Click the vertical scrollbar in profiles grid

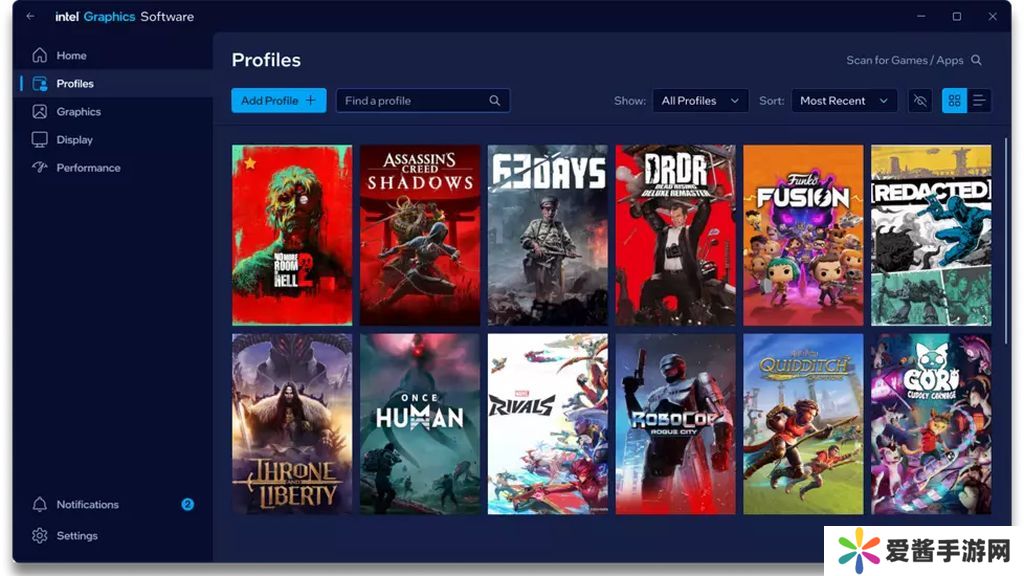coord(1006,240)
